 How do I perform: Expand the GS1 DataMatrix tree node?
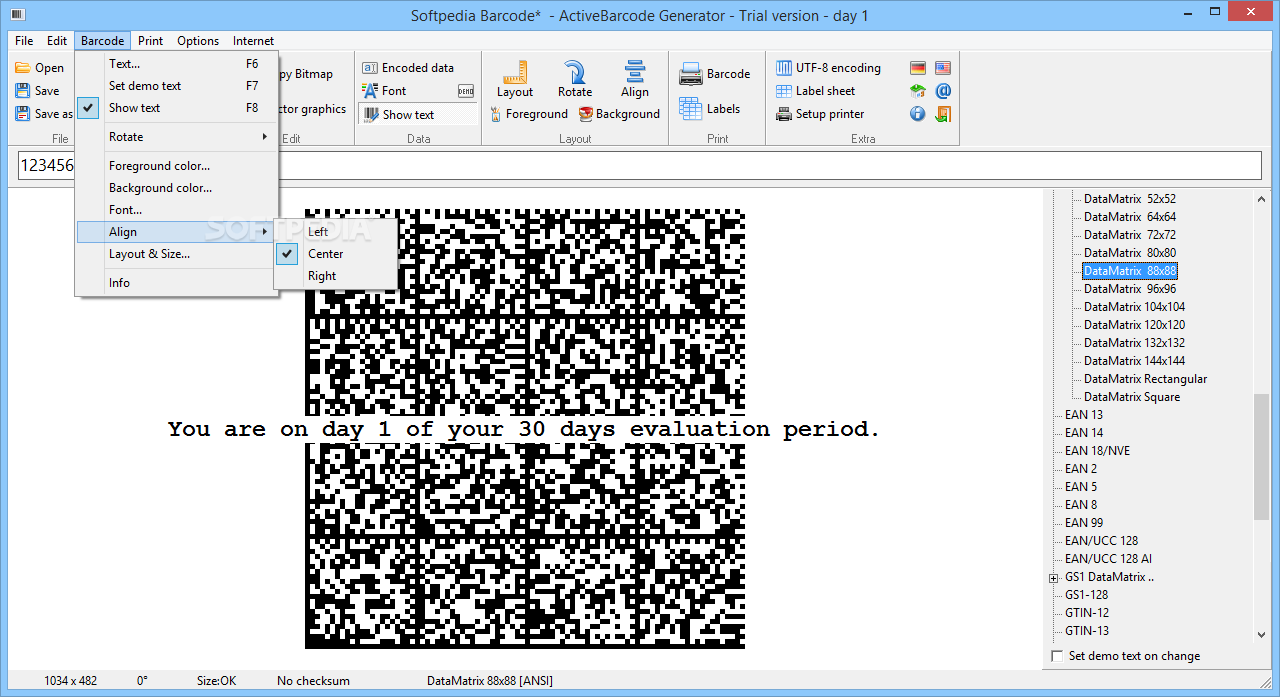(x=1053, y=578)
